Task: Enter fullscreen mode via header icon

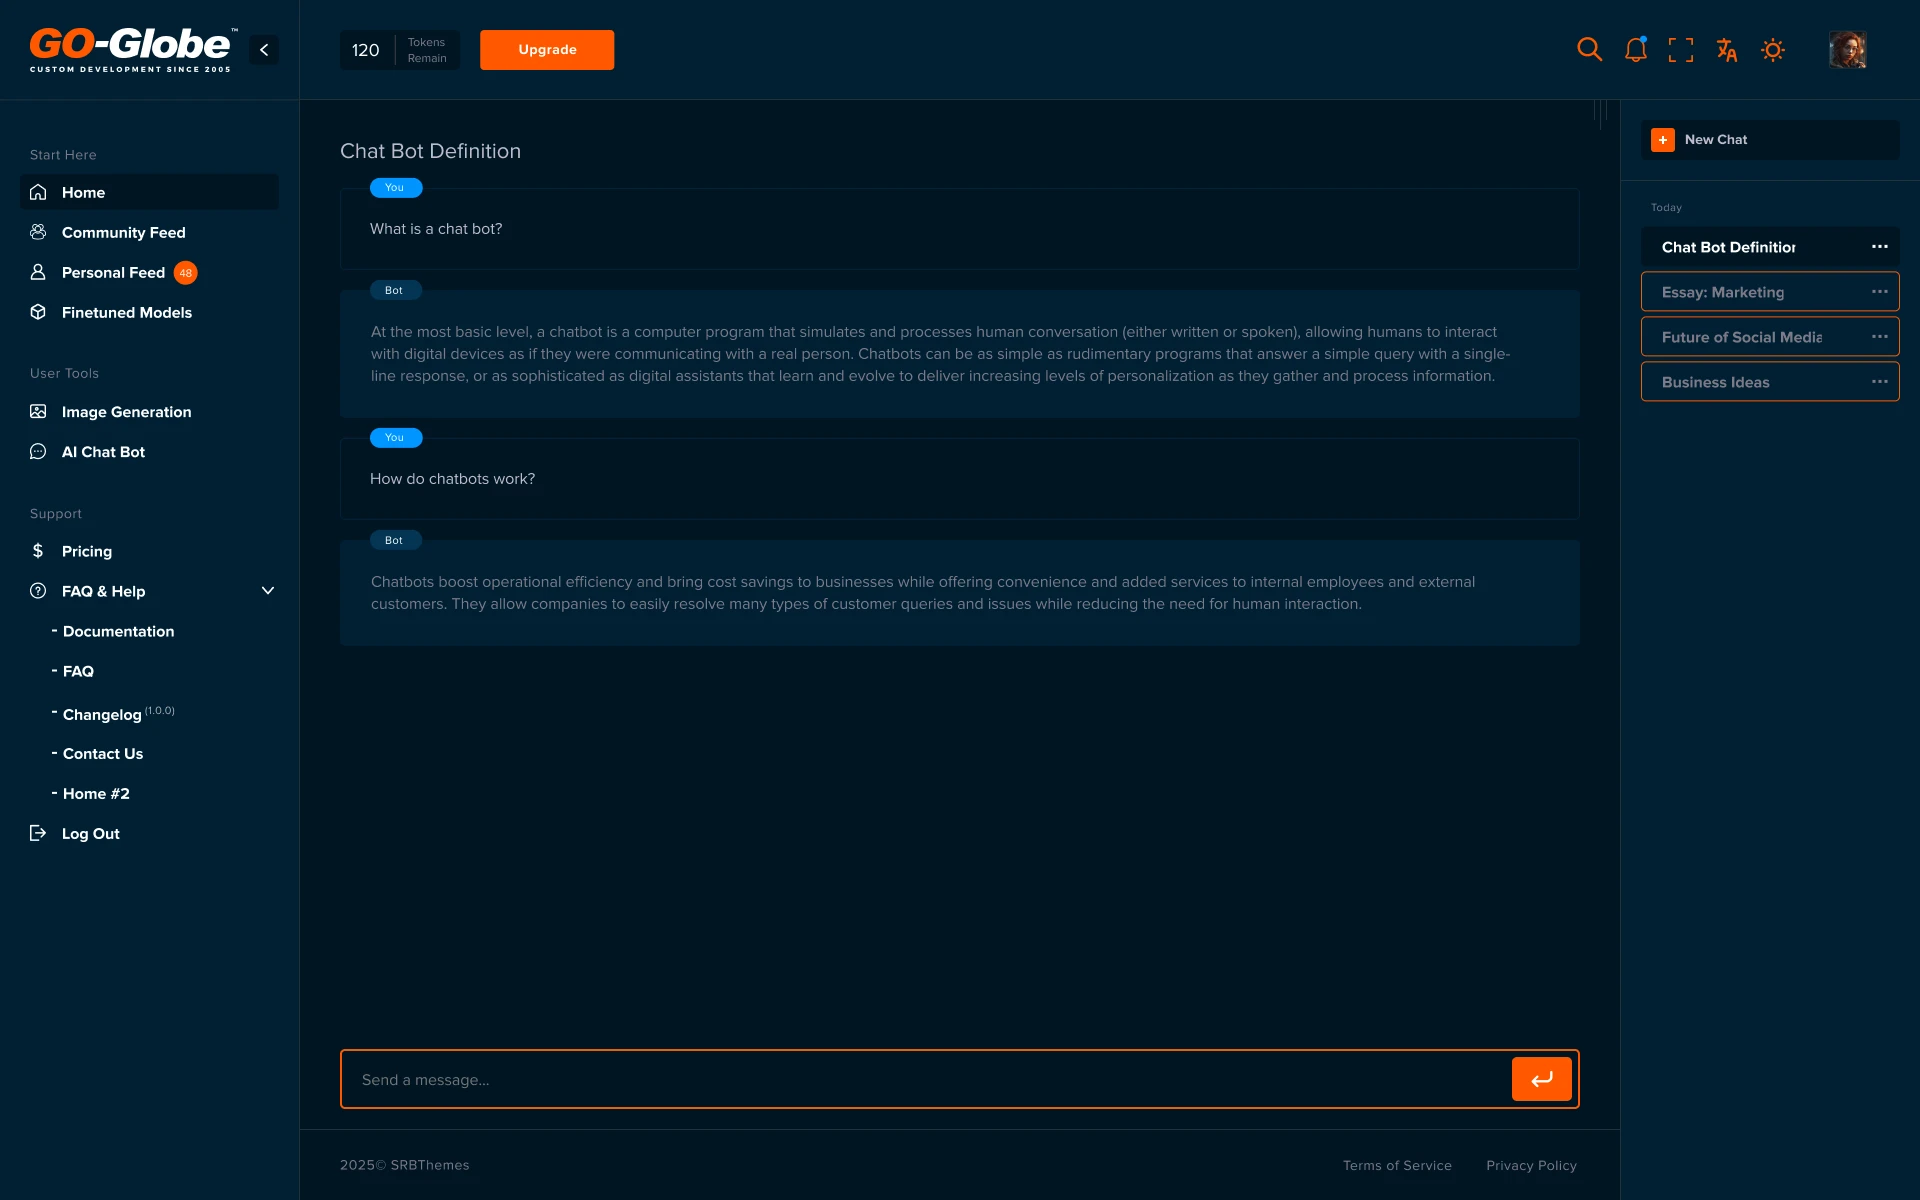Action: point(1681,49)
